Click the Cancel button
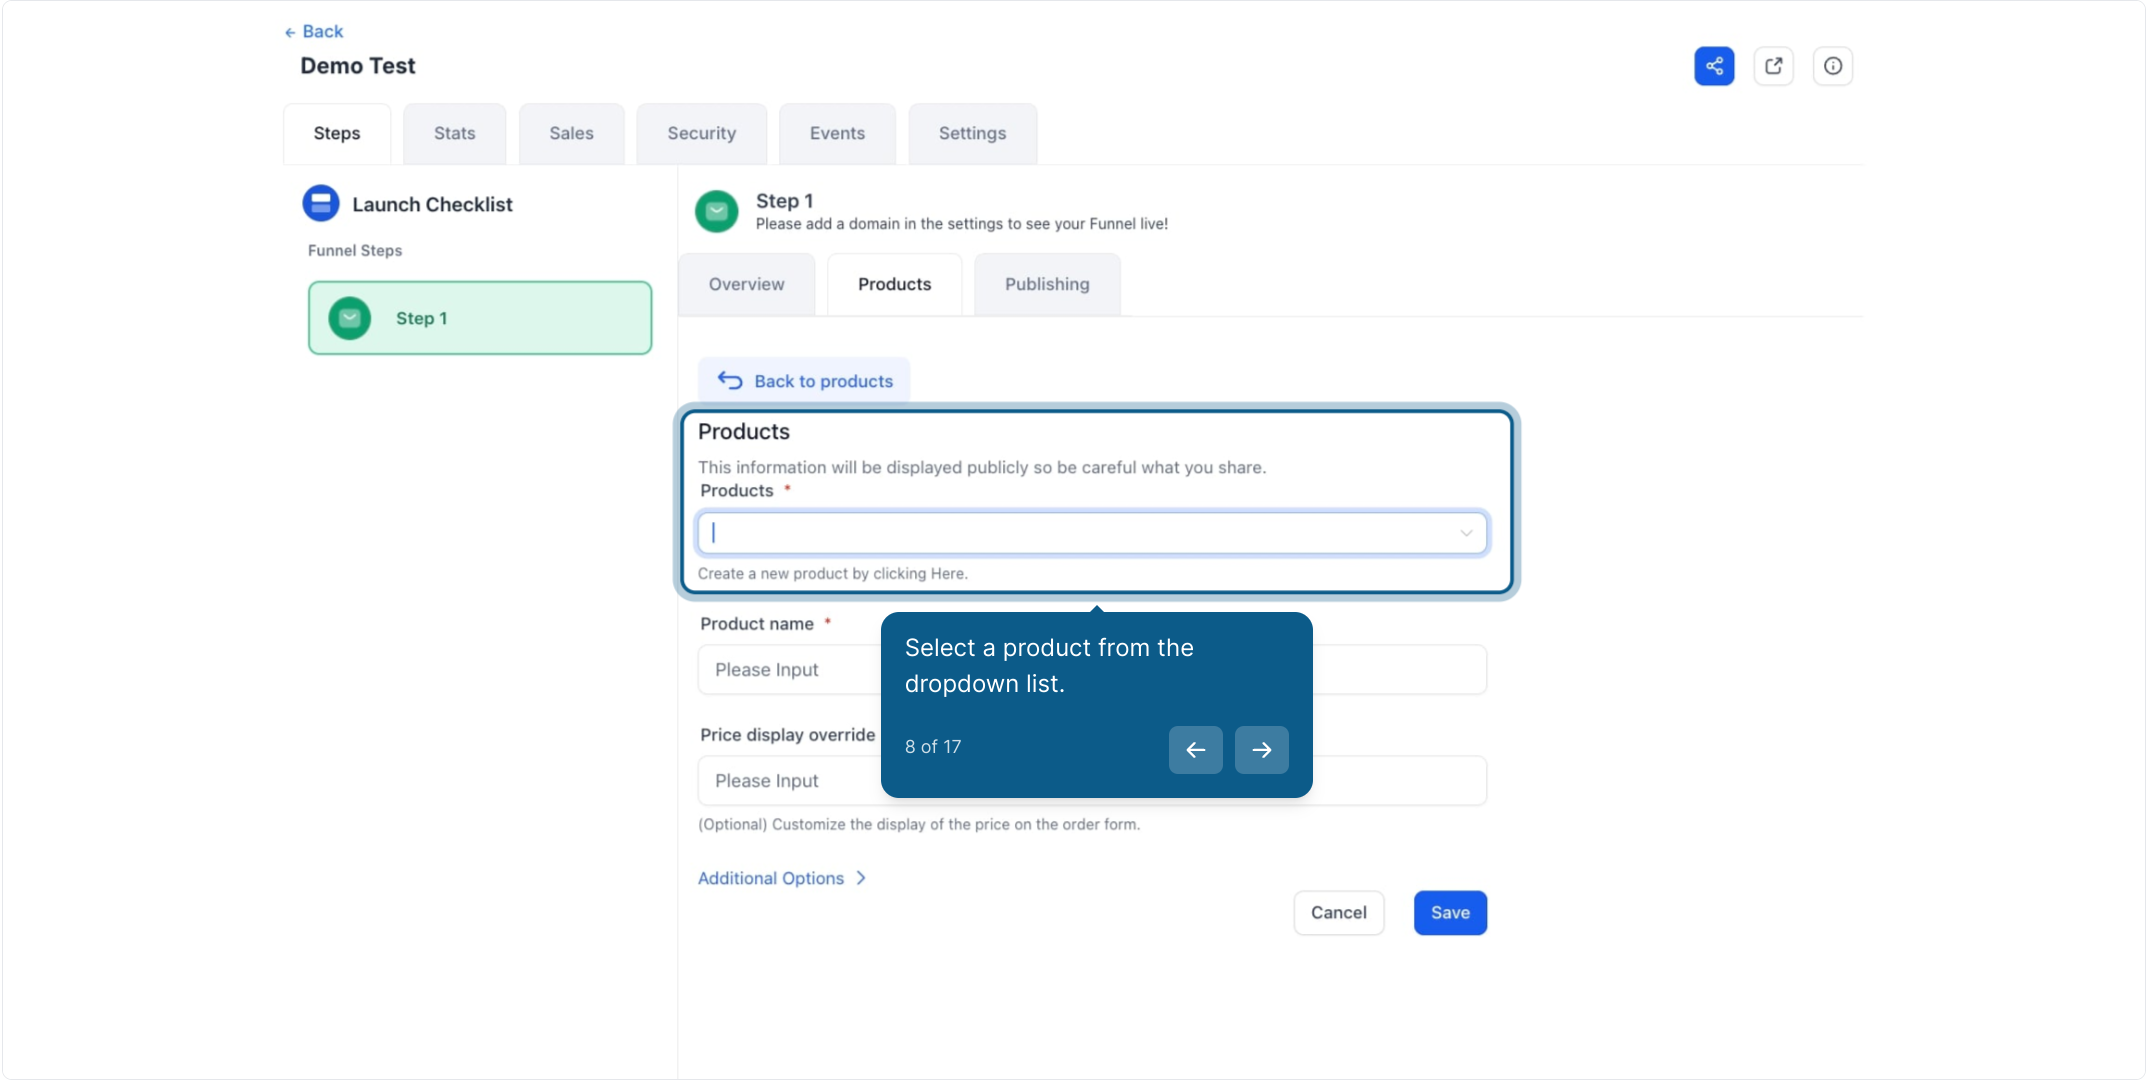Image resolution: width=2148 pixels, height=1080 pixels. click(1339, 913)
